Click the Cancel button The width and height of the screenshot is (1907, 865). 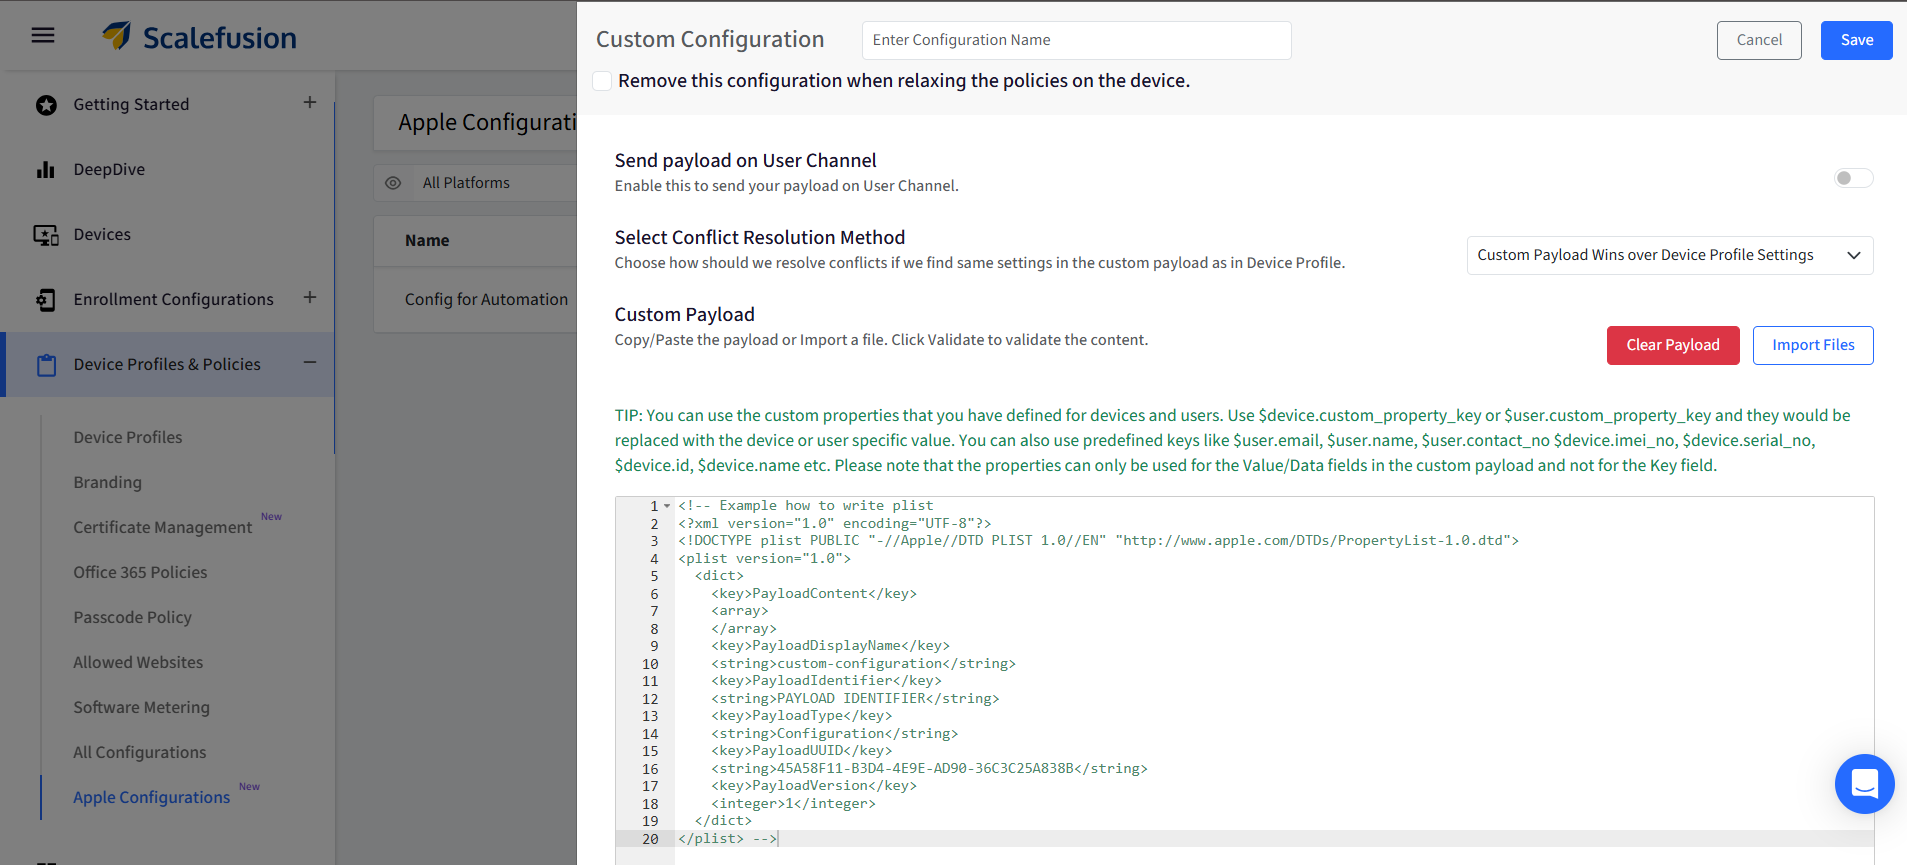pos(1759,40)
